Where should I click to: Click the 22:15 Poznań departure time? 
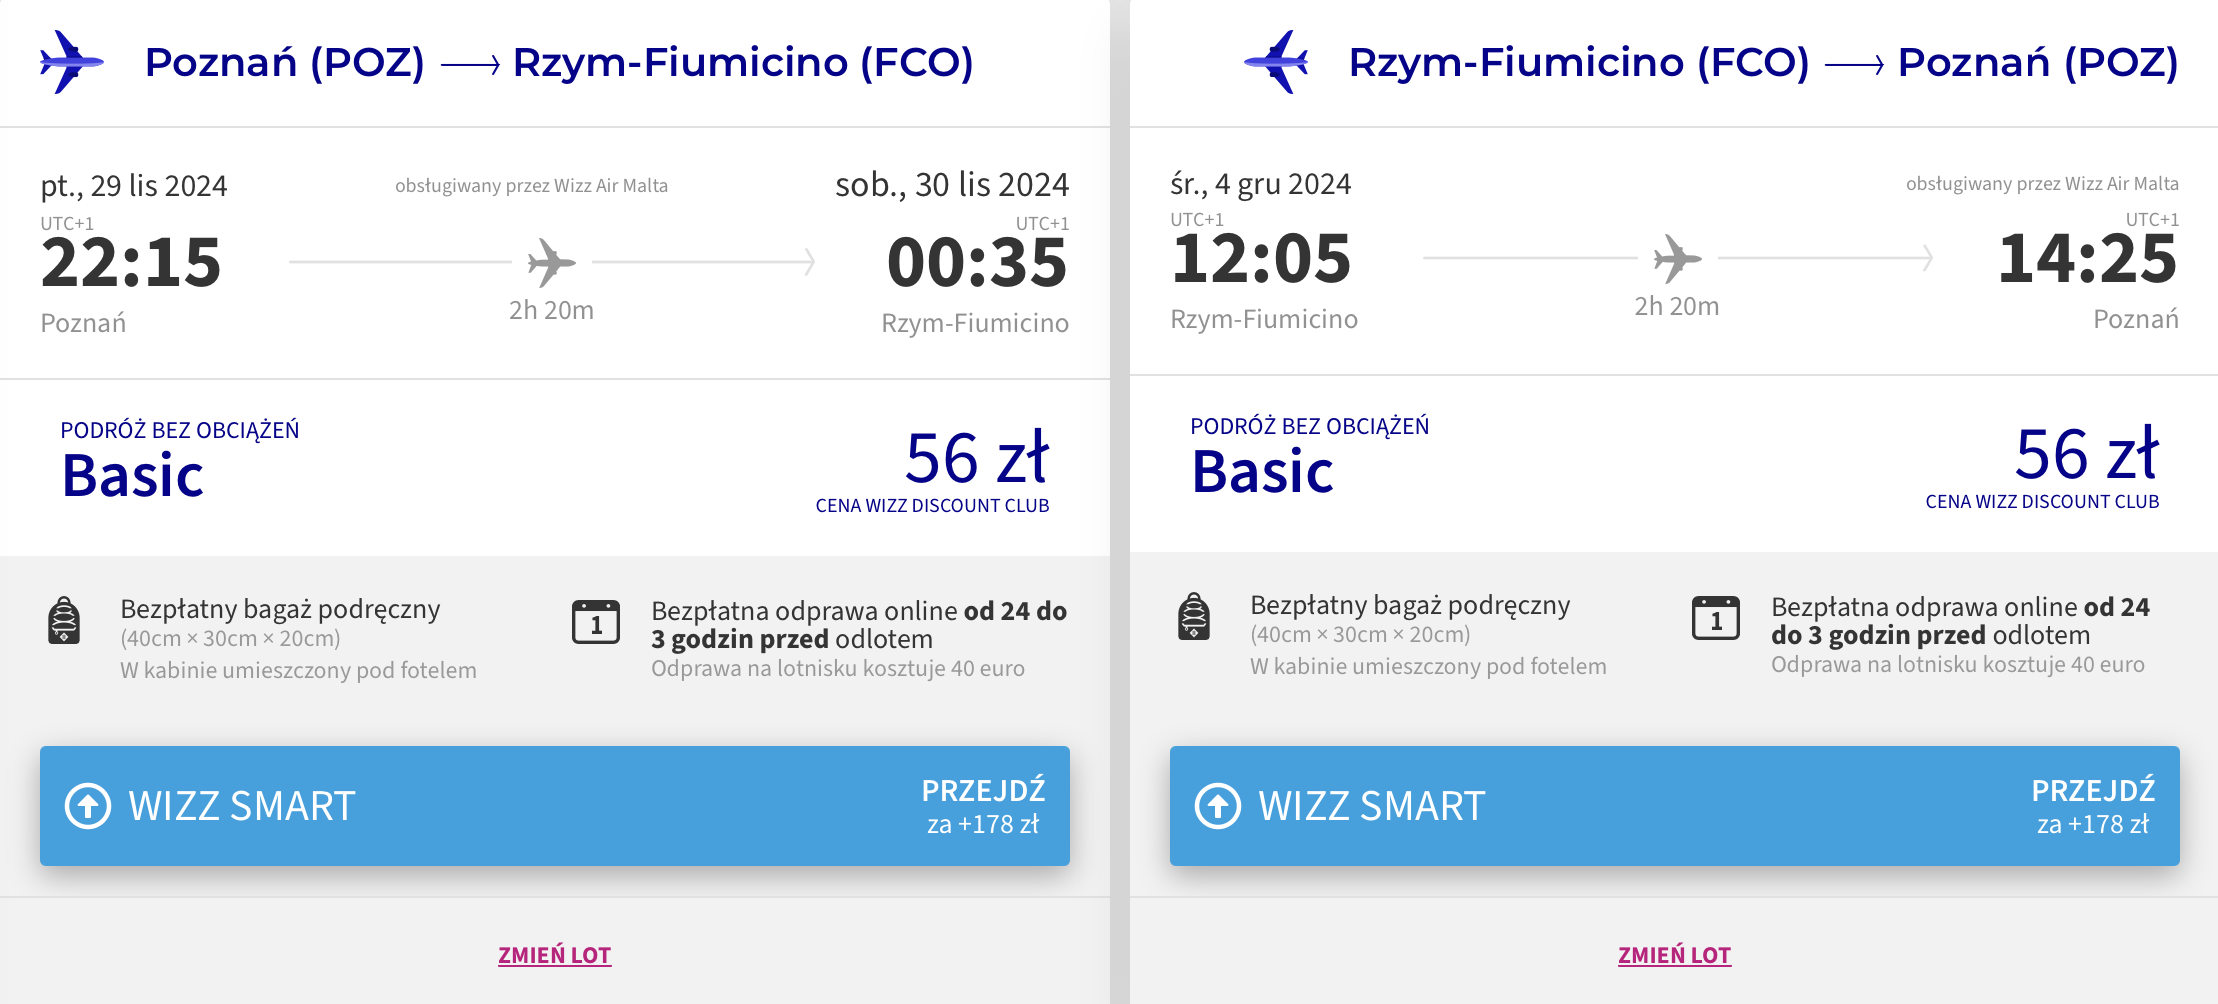coord(131,263)
